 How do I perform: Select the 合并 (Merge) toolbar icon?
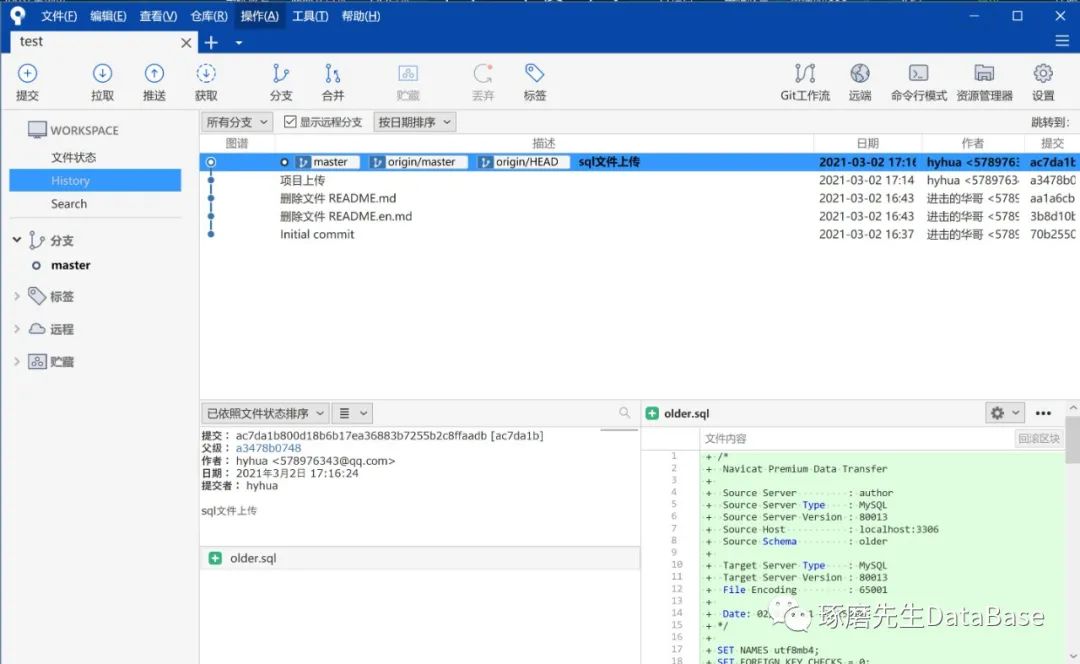pyautogui.click(x=333, y=80)
